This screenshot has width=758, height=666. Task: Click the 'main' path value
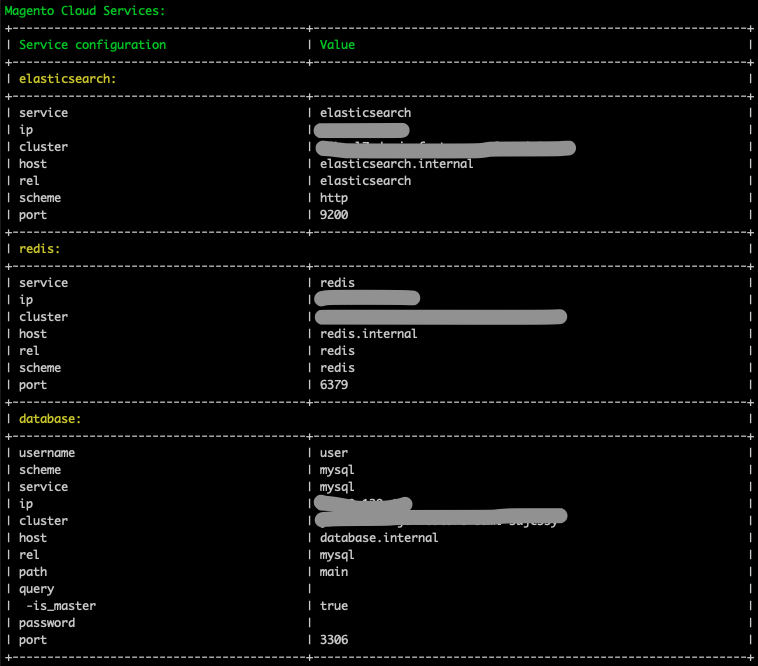pyautogui.click(x=334, y=572)
